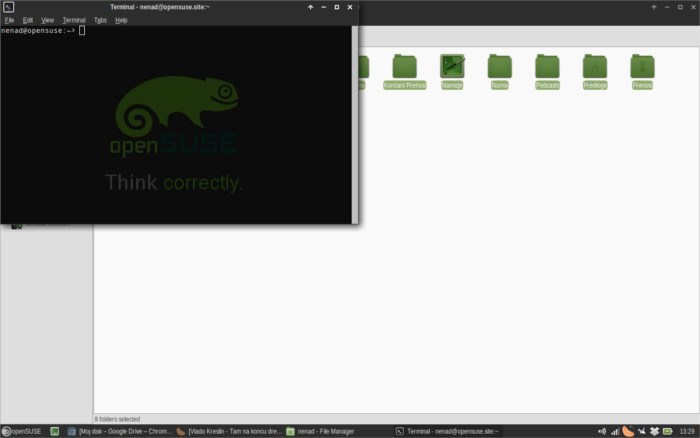Click the terminal shade (up arrow) button
The width and height of the screenshot is (700, 438).
[310, 7]
